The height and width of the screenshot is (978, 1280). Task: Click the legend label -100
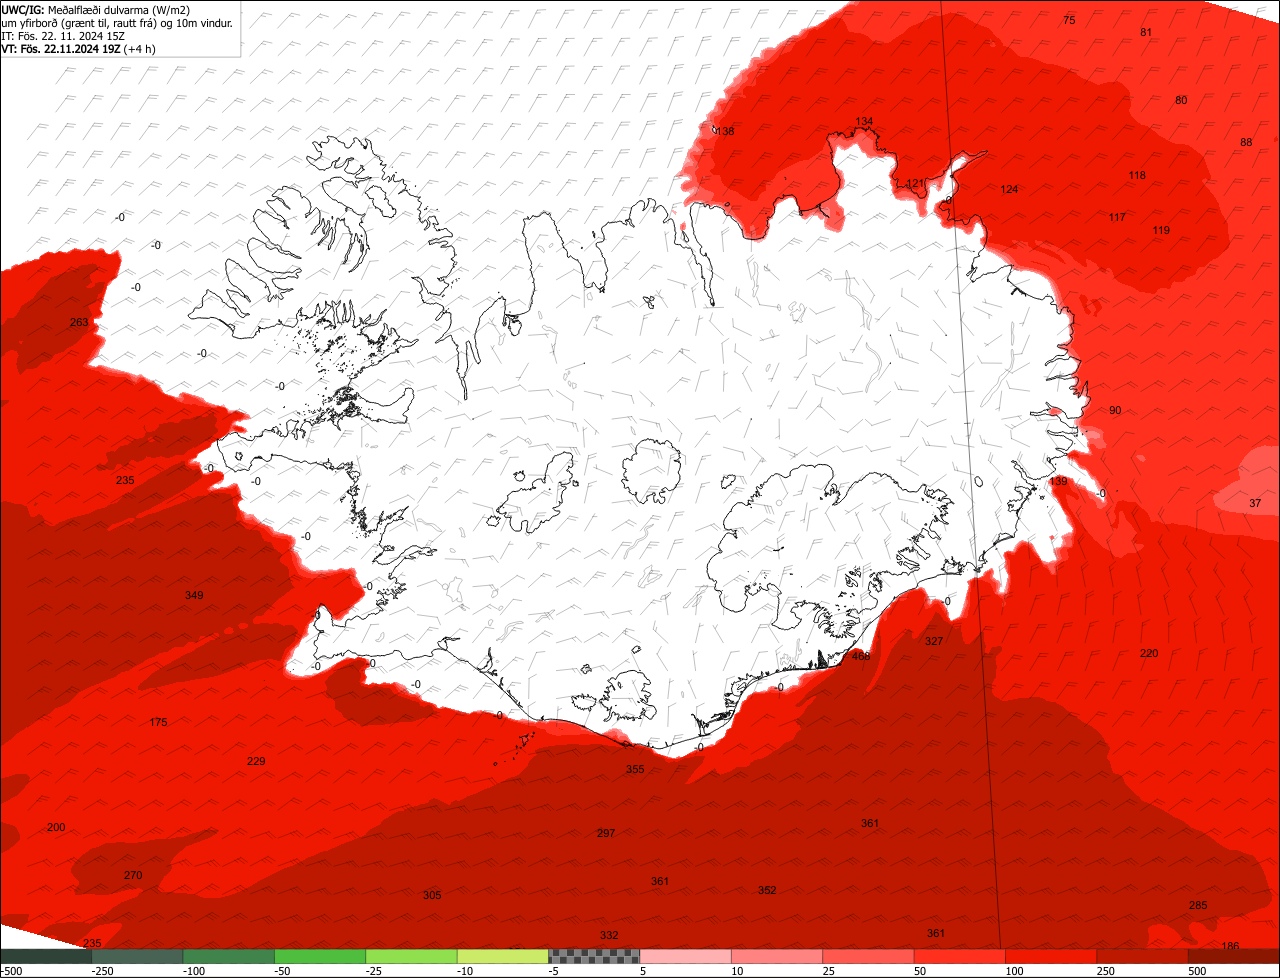[x=194, y=971]
